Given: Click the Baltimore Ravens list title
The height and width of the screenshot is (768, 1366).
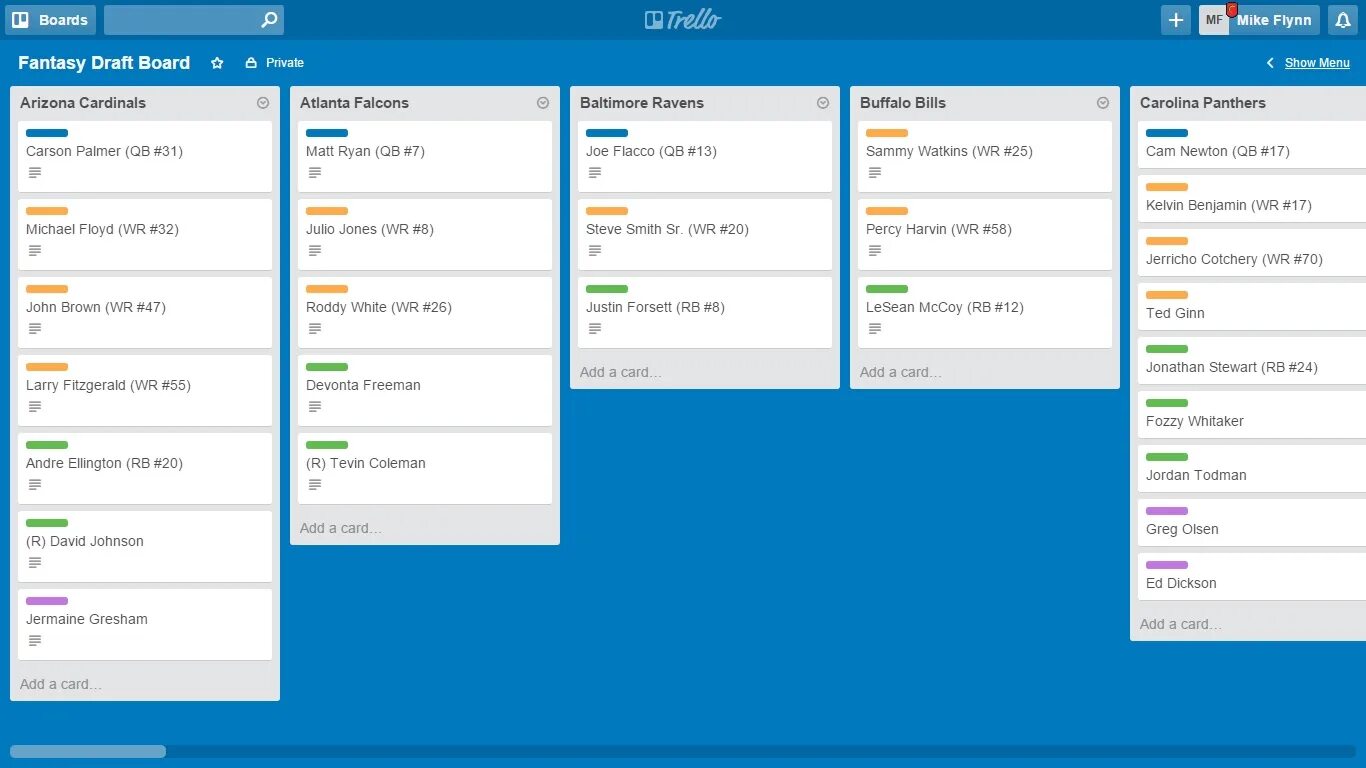Looking at the screenshot, I should (642, 103).
